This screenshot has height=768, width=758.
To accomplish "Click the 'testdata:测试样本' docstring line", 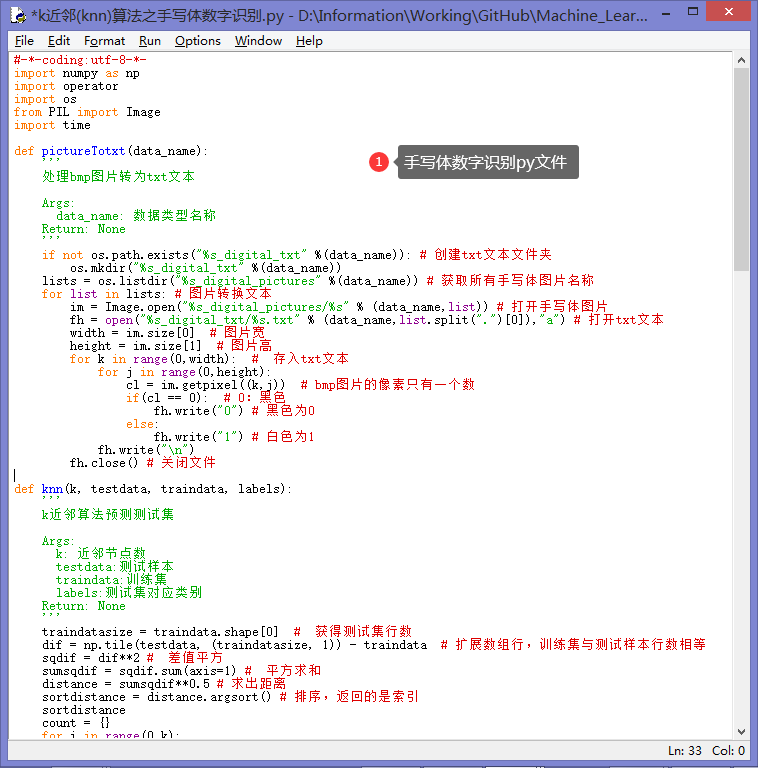I will [115, 567].
